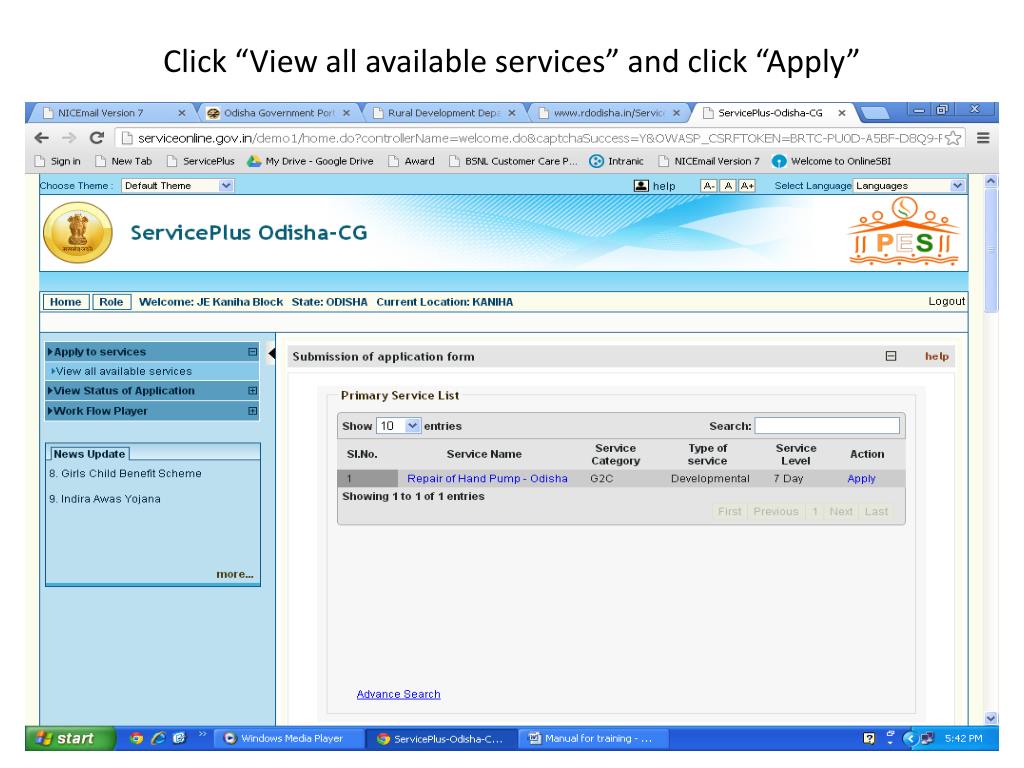Open Google Drive bookmark
Screen dimensions: 1024x768
point(310,161)
